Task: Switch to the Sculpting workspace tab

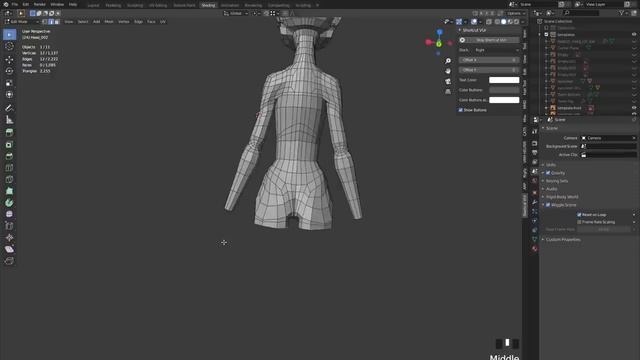Action: pyautogui.click(x=135, y=5)
